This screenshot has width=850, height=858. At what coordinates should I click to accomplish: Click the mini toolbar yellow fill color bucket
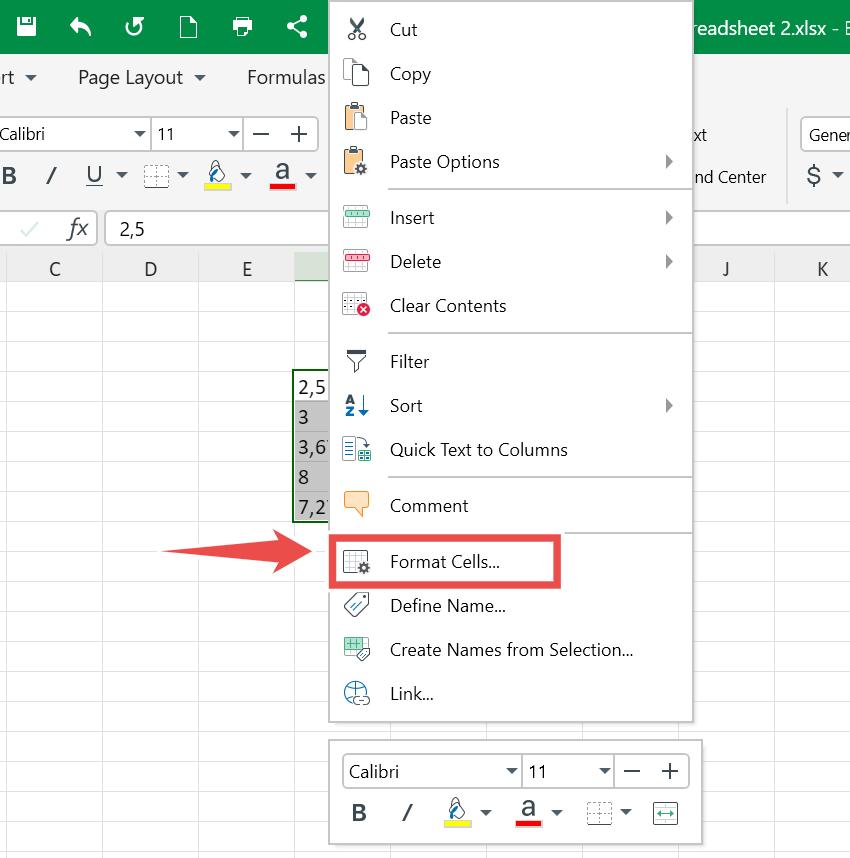[x=458, y=812]
